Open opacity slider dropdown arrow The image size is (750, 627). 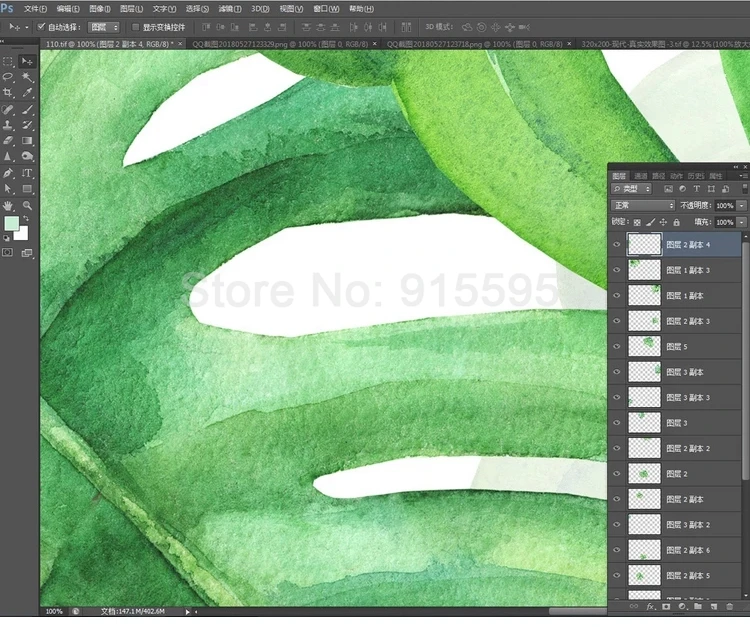[741, 206]
